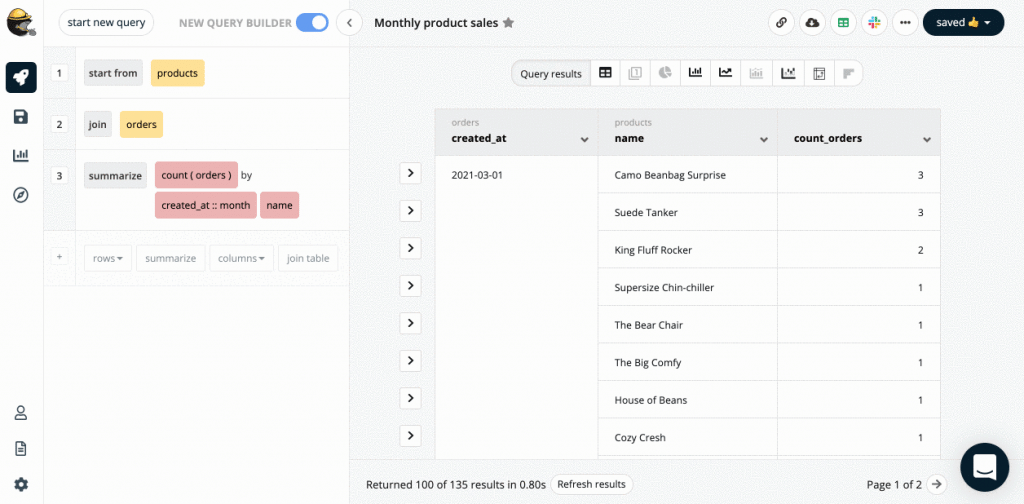Switch to table view icon
1024x504 pixels.
click(x=605, y=73)
